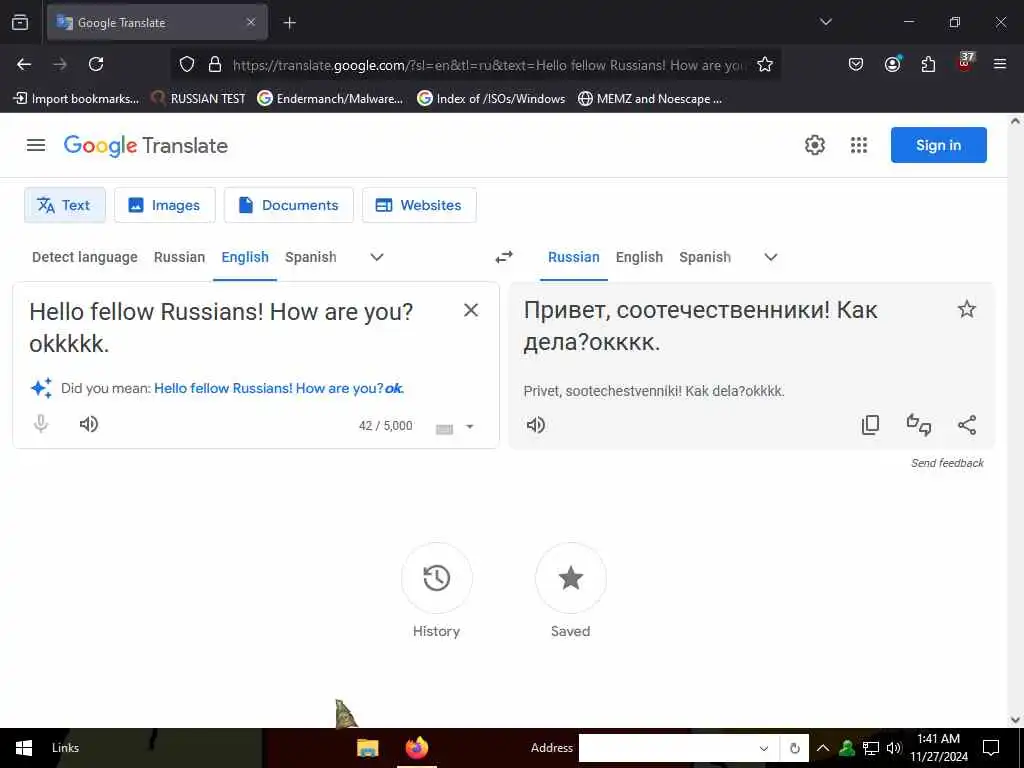The height and width of the screenshot is (768, 1024).
Task: Click Firefox taskbar icon
Action: (417, 748)
